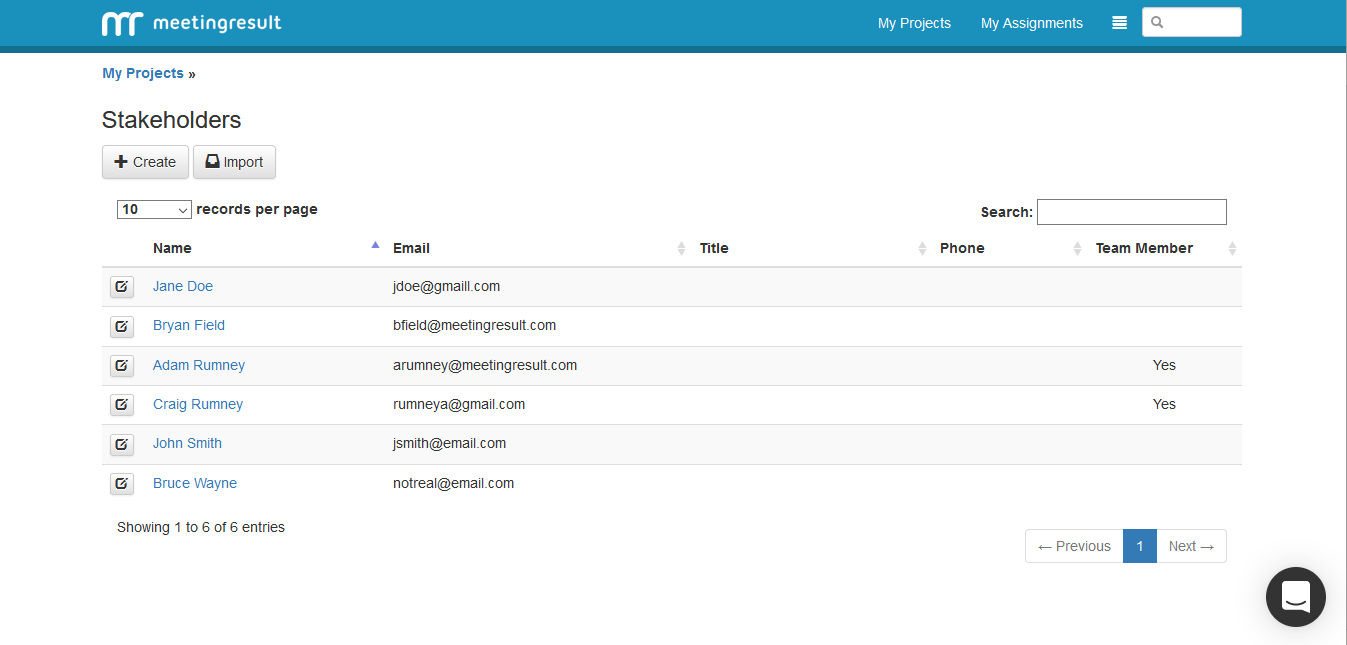The height and width of the screenshot is (645, 1347).
Task: Open edit icon beside Adam Rumney
Action: [121, 366]
